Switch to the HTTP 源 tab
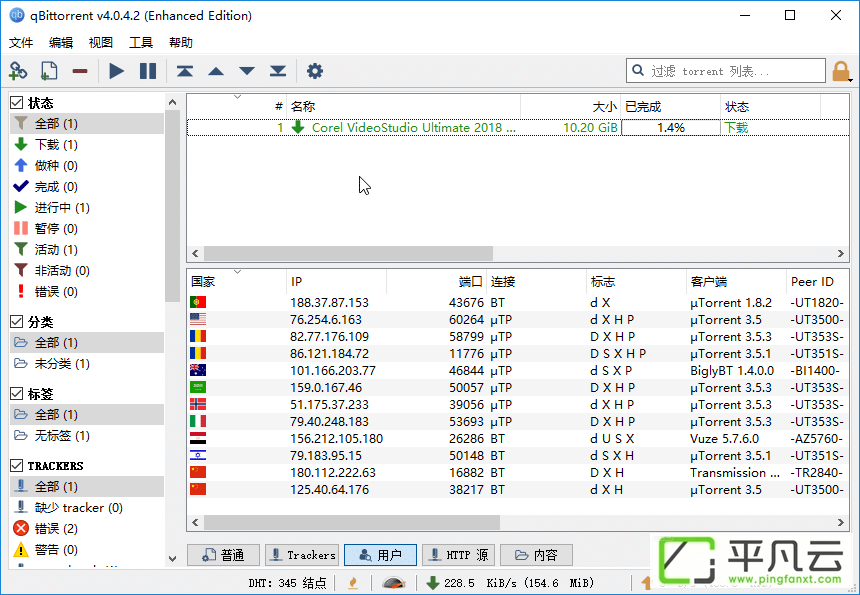This screenshot has width=860, height=595. coord(459,555)
